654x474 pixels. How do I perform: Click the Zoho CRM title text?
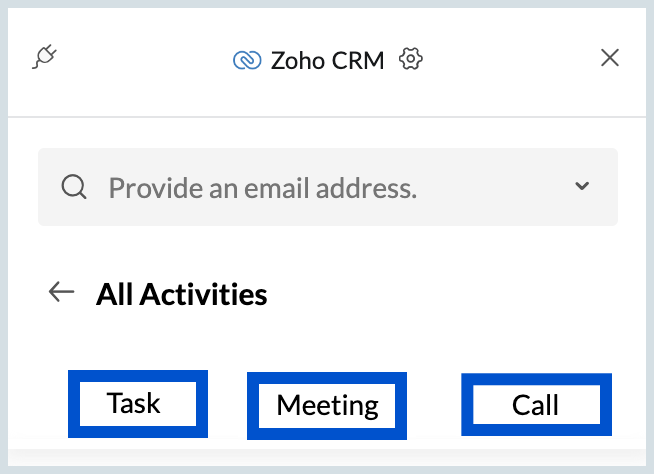pyautogui.click(x=327, y=61)
